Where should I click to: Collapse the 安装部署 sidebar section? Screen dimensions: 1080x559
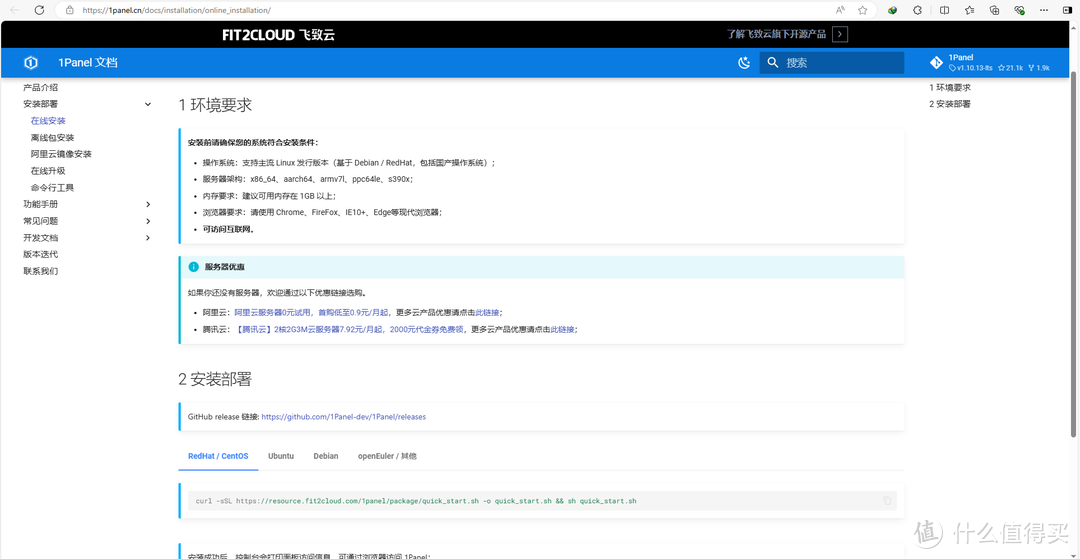(147, 104)
